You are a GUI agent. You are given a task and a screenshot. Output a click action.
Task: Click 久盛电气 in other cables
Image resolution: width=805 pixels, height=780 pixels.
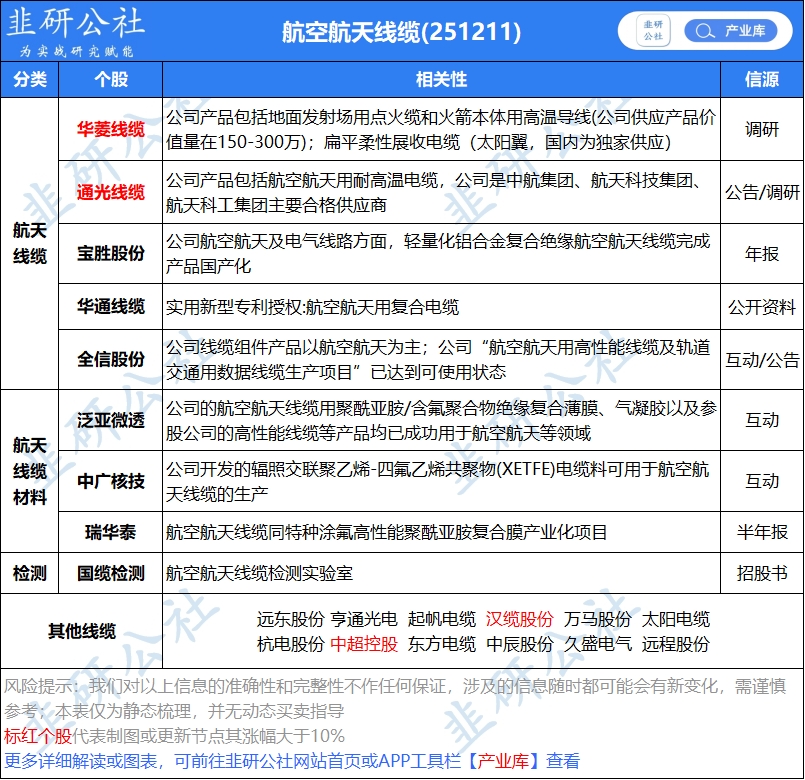pos(598,644)
